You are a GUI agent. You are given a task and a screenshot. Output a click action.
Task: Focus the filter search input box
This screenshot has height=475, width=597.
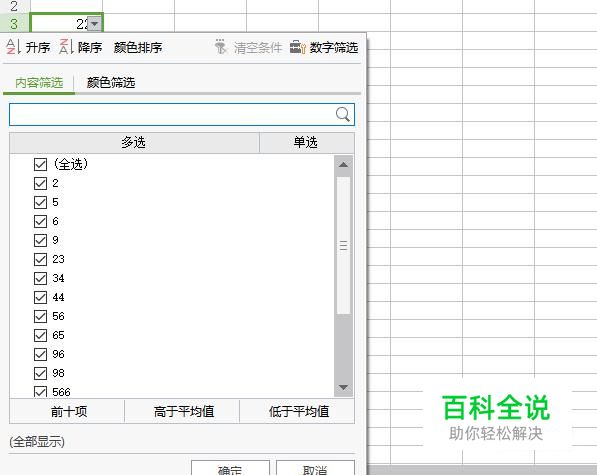(x=182, y=114)
